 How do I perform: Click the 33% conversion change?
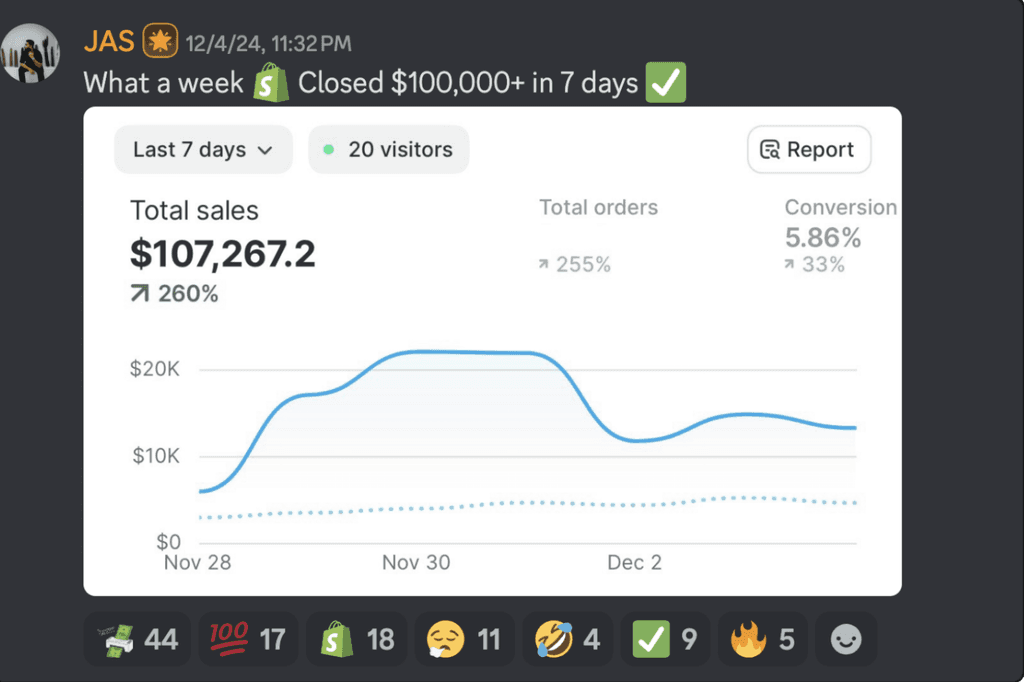click(x=814, y=265)
